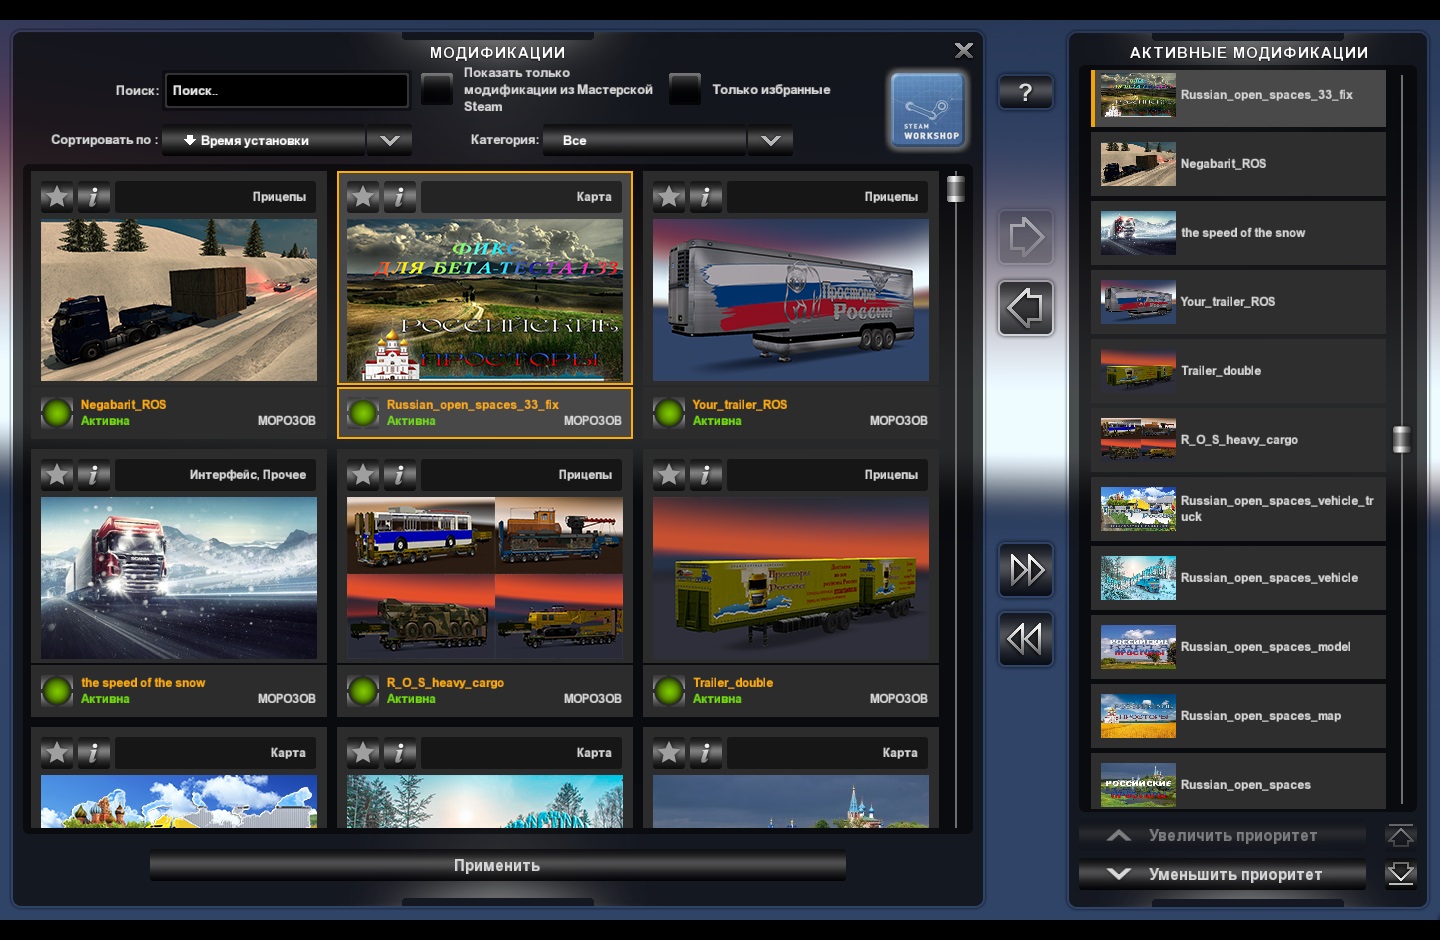Toggle Trailer_double green active indicator
The width and height of the screenshot is (1440, 940).
pyautogui.click(x=669, y=690)
